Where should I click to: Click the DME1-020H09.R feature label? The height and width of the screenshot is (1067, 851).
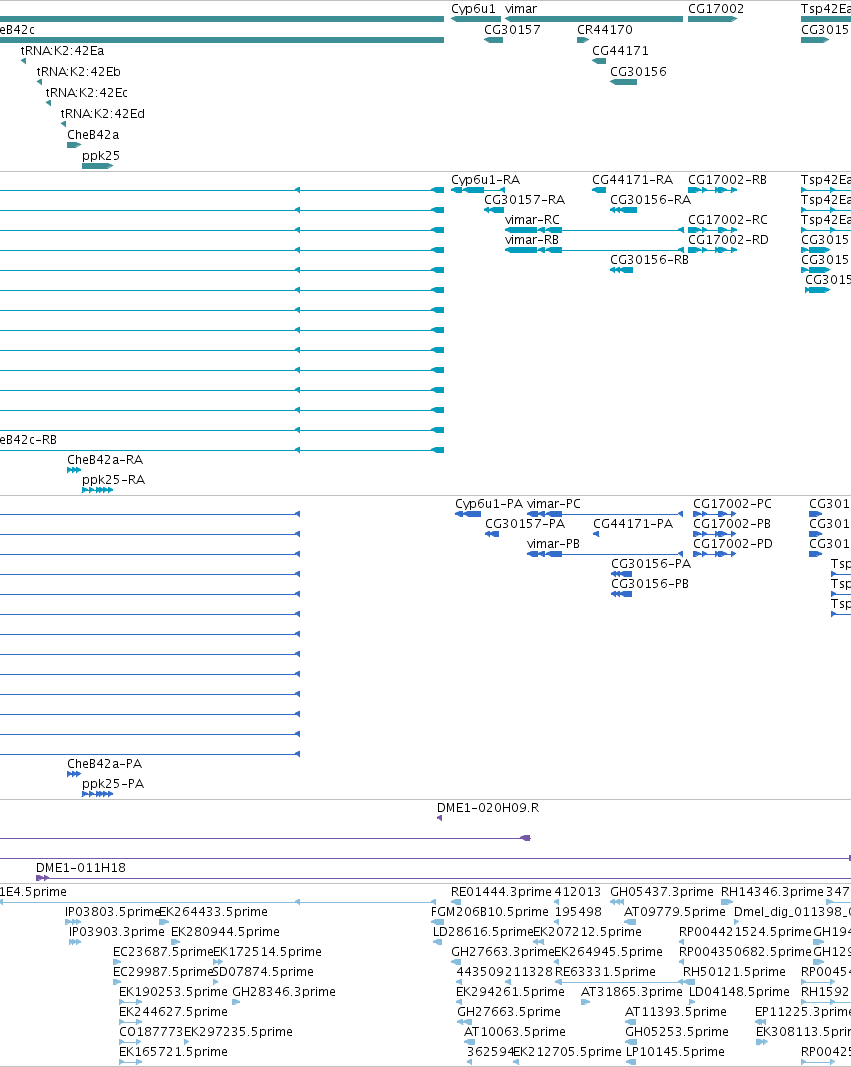tap(488, 808)
